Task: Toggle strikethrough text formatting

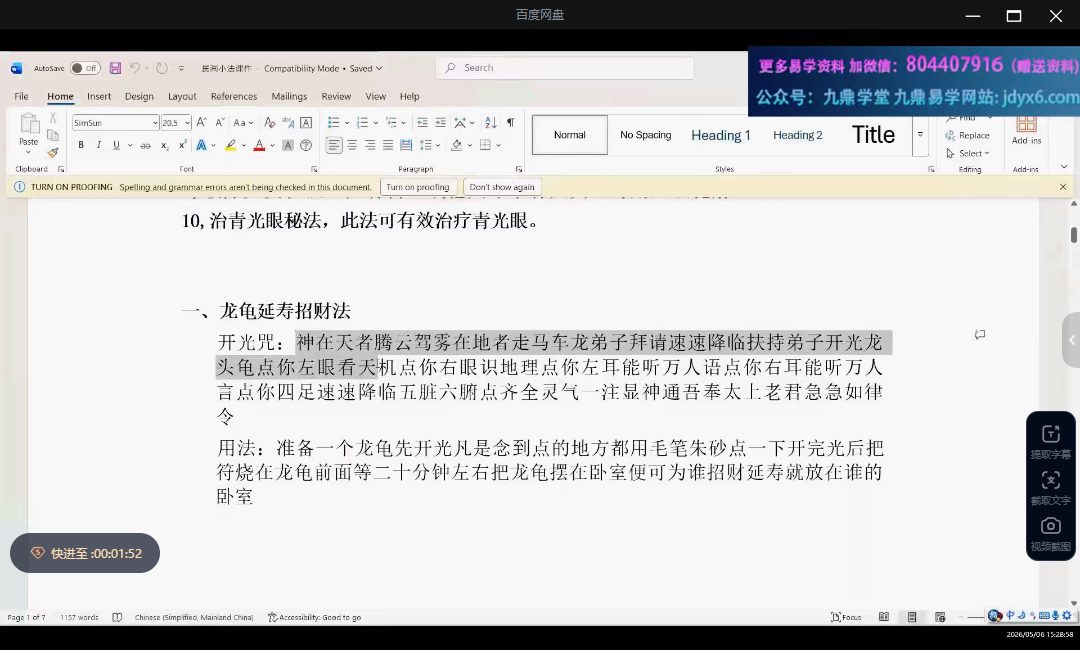Action: coord(145,145)
